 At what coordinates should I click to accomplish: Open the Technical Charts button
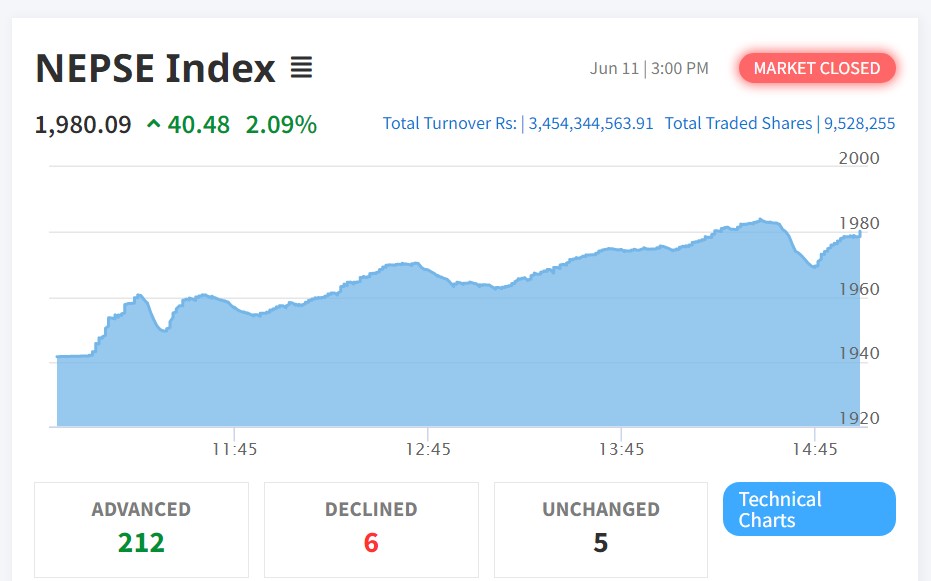[809, 509]
